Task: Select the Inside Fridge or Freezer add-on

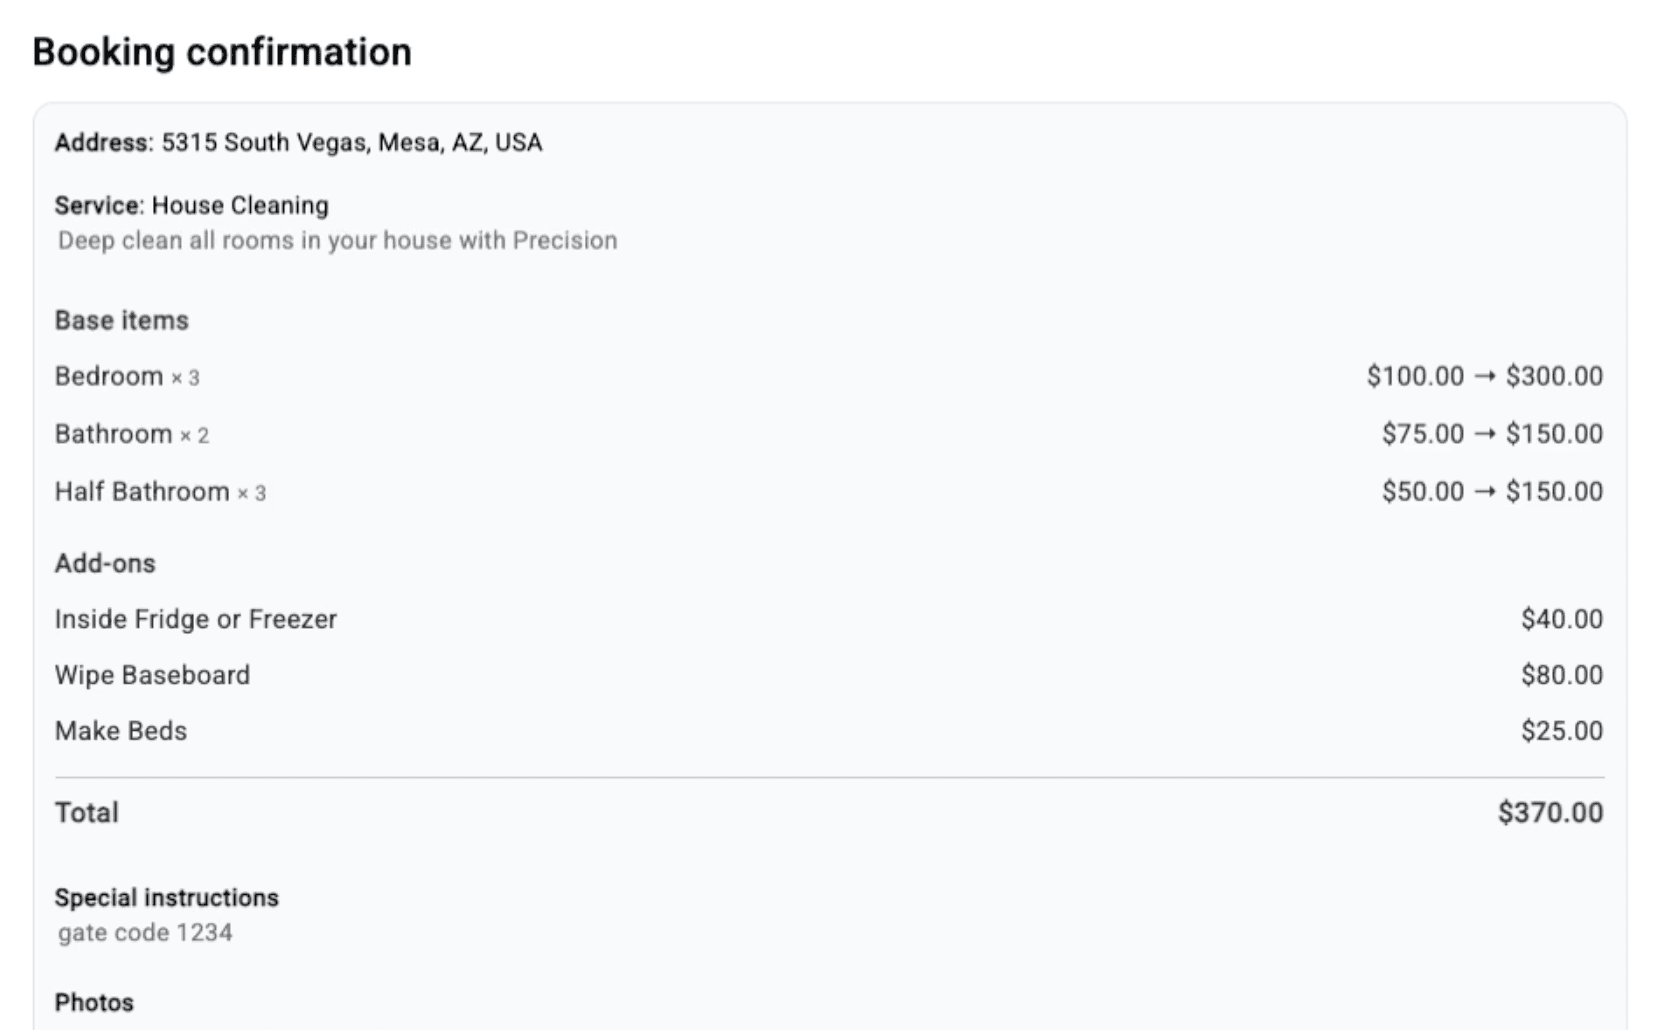Action: 195,619
